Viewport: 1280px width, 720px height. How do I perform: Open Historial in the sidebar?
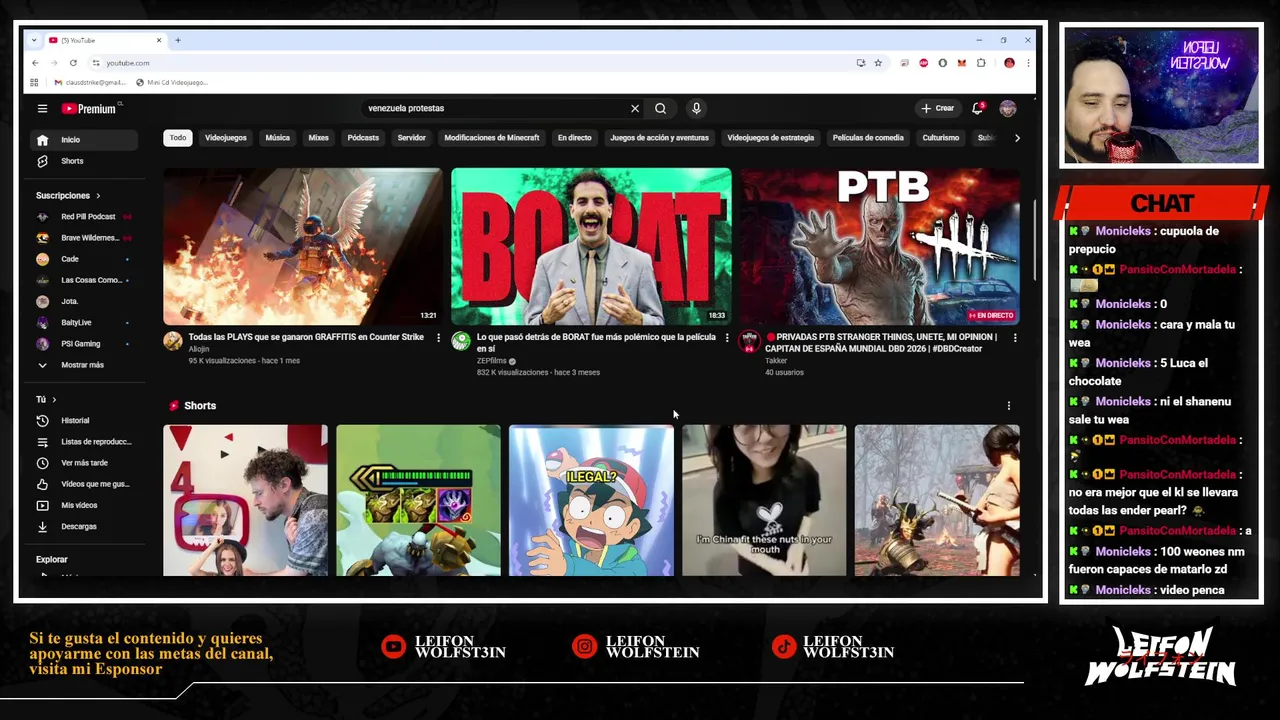click(85, 421)
